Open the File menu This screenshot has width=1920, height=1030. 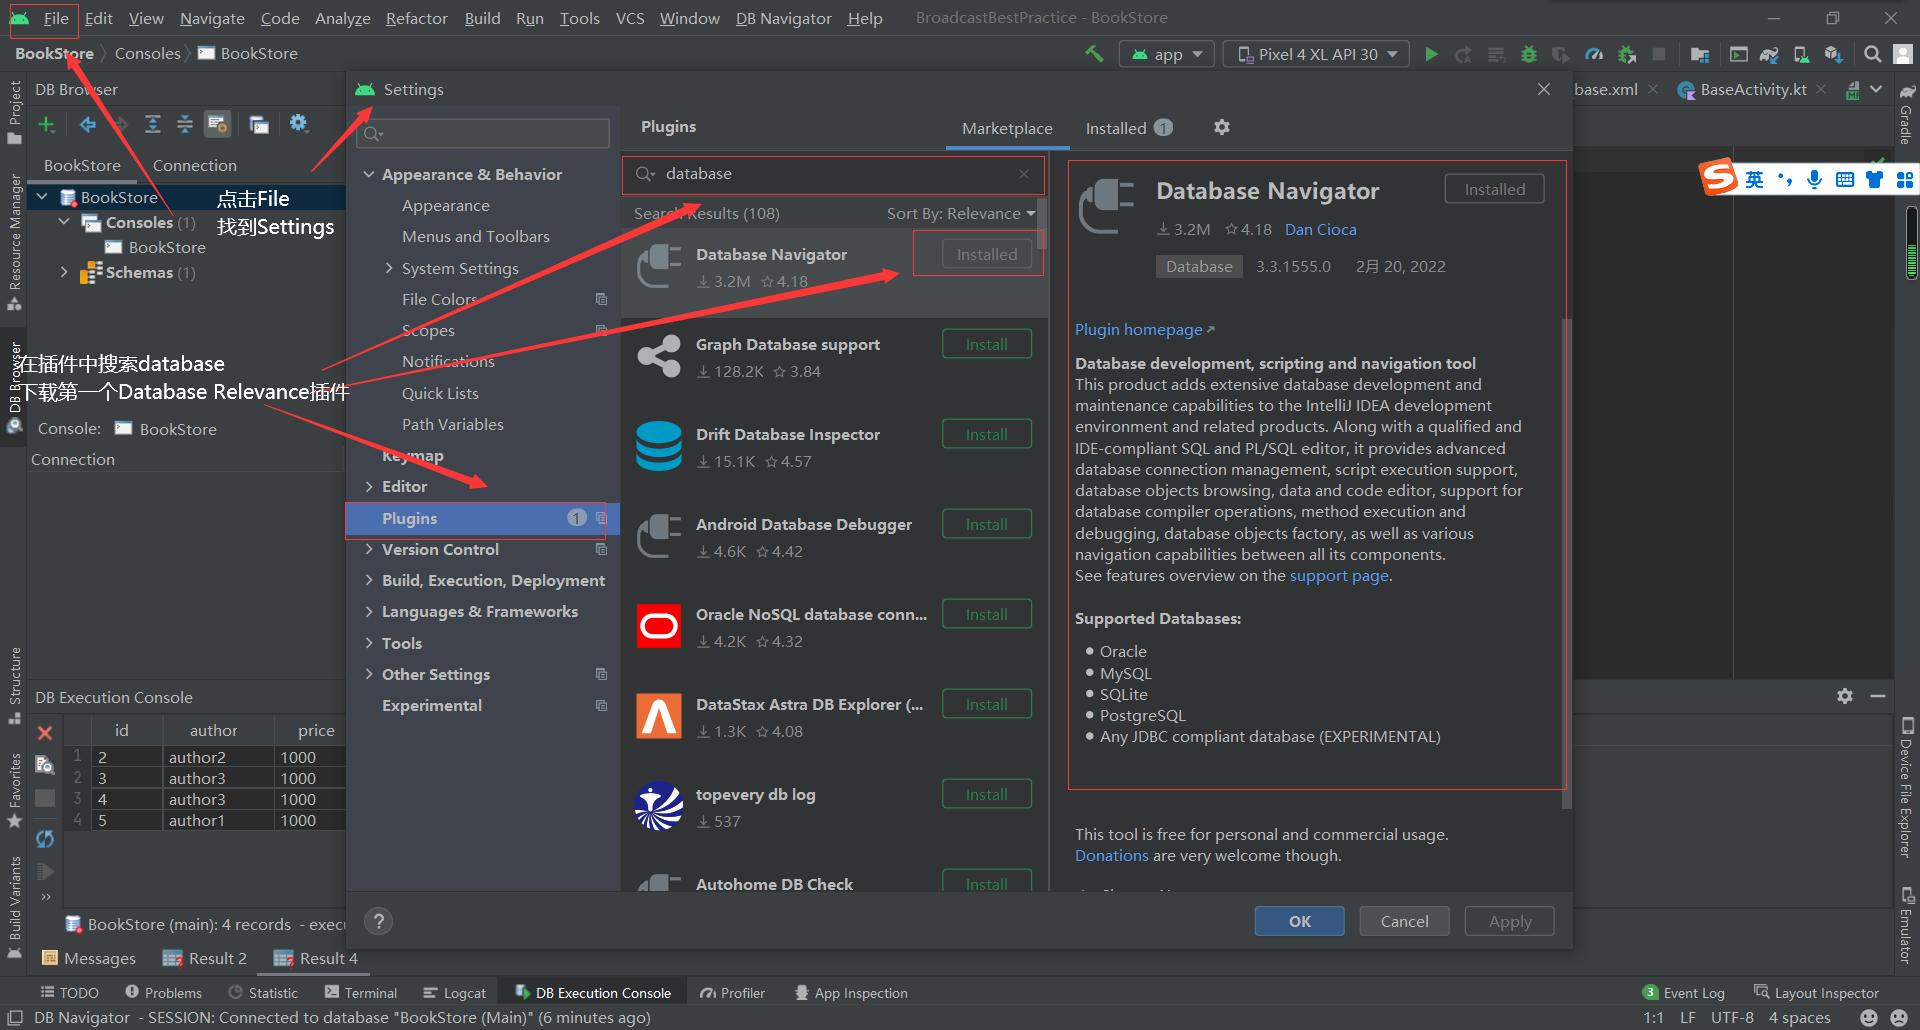point(56,18)
